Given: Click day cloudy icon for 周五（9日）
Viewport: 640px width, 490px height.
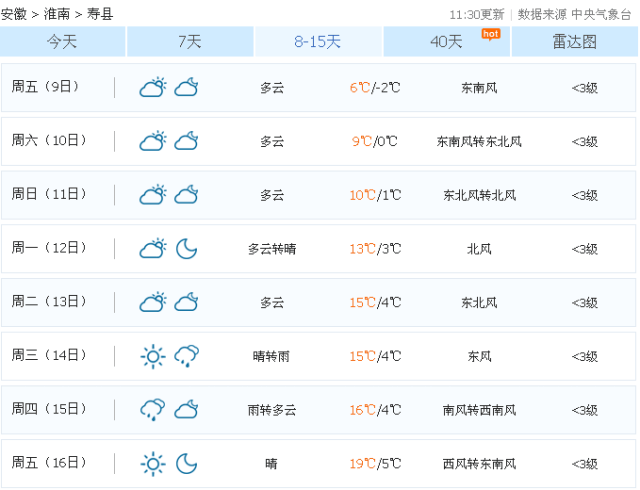Looking at the screenshot, I should (153, 87).
